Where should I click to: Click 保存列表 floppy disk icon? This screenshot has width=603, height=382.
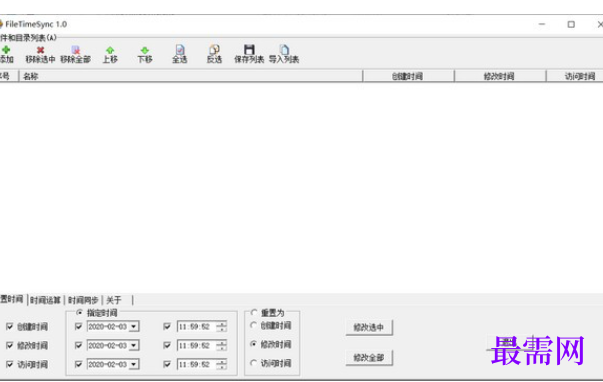point(249,50)
